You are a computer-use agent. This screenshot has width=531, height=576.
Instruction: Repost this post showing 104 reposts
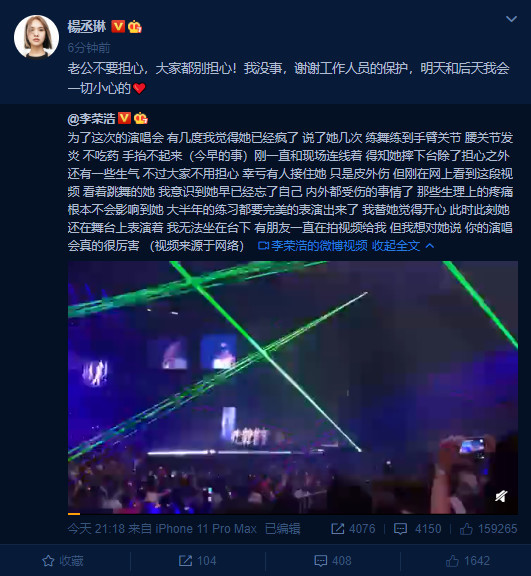197,561
